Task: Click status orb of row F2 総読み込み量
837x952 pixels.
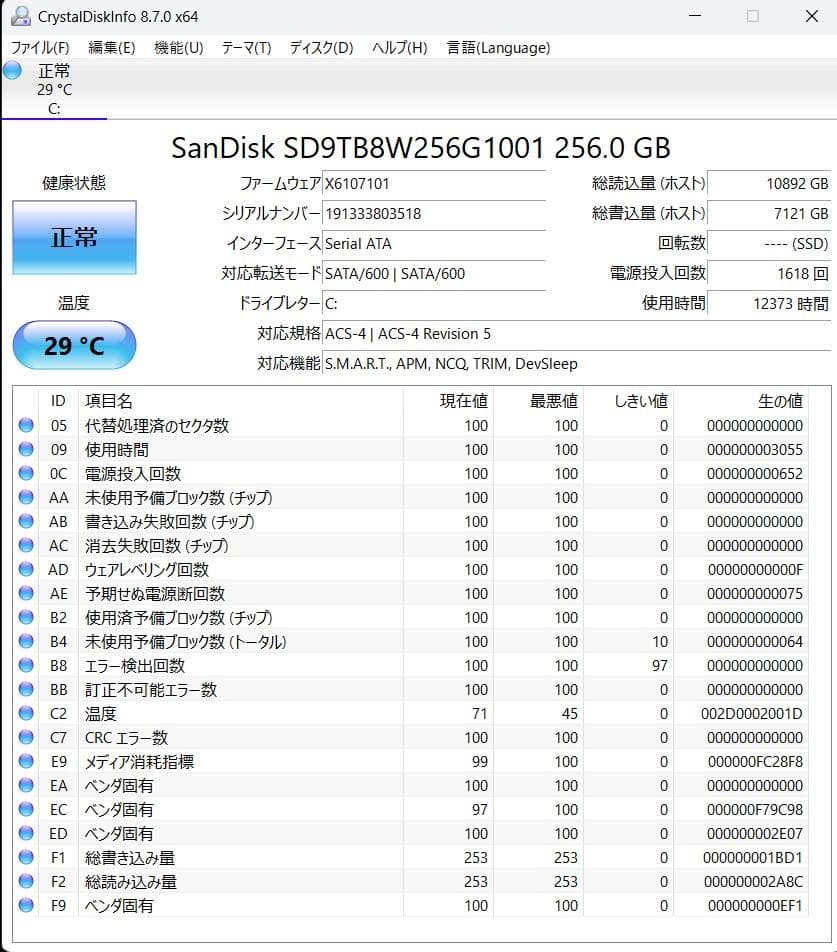Action: (25, 881)
